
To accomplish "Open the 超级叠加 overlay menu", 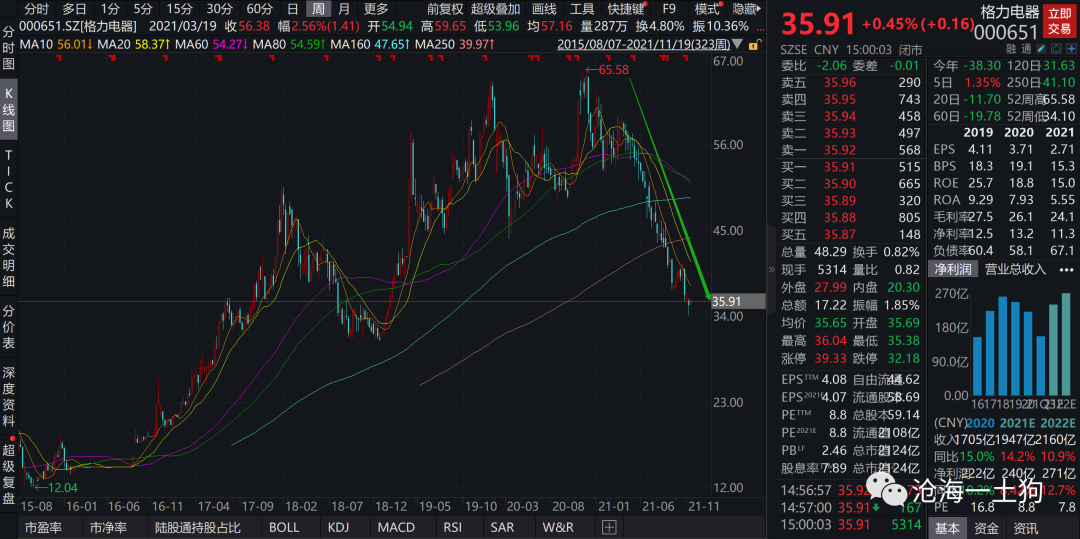I will (496, 9).
